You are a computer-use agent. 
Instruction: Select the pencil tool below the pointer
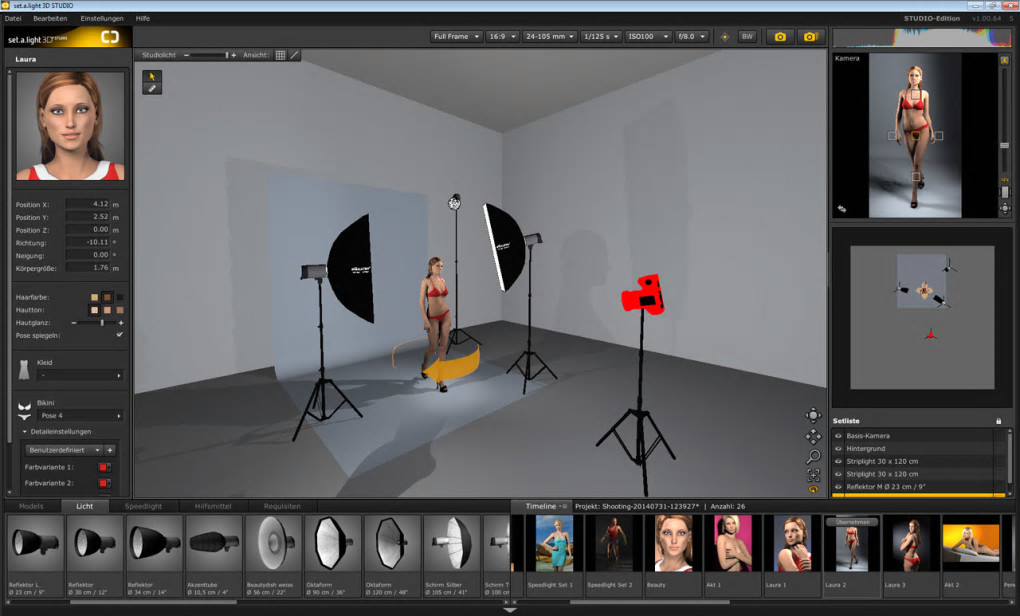click(152, 88)
